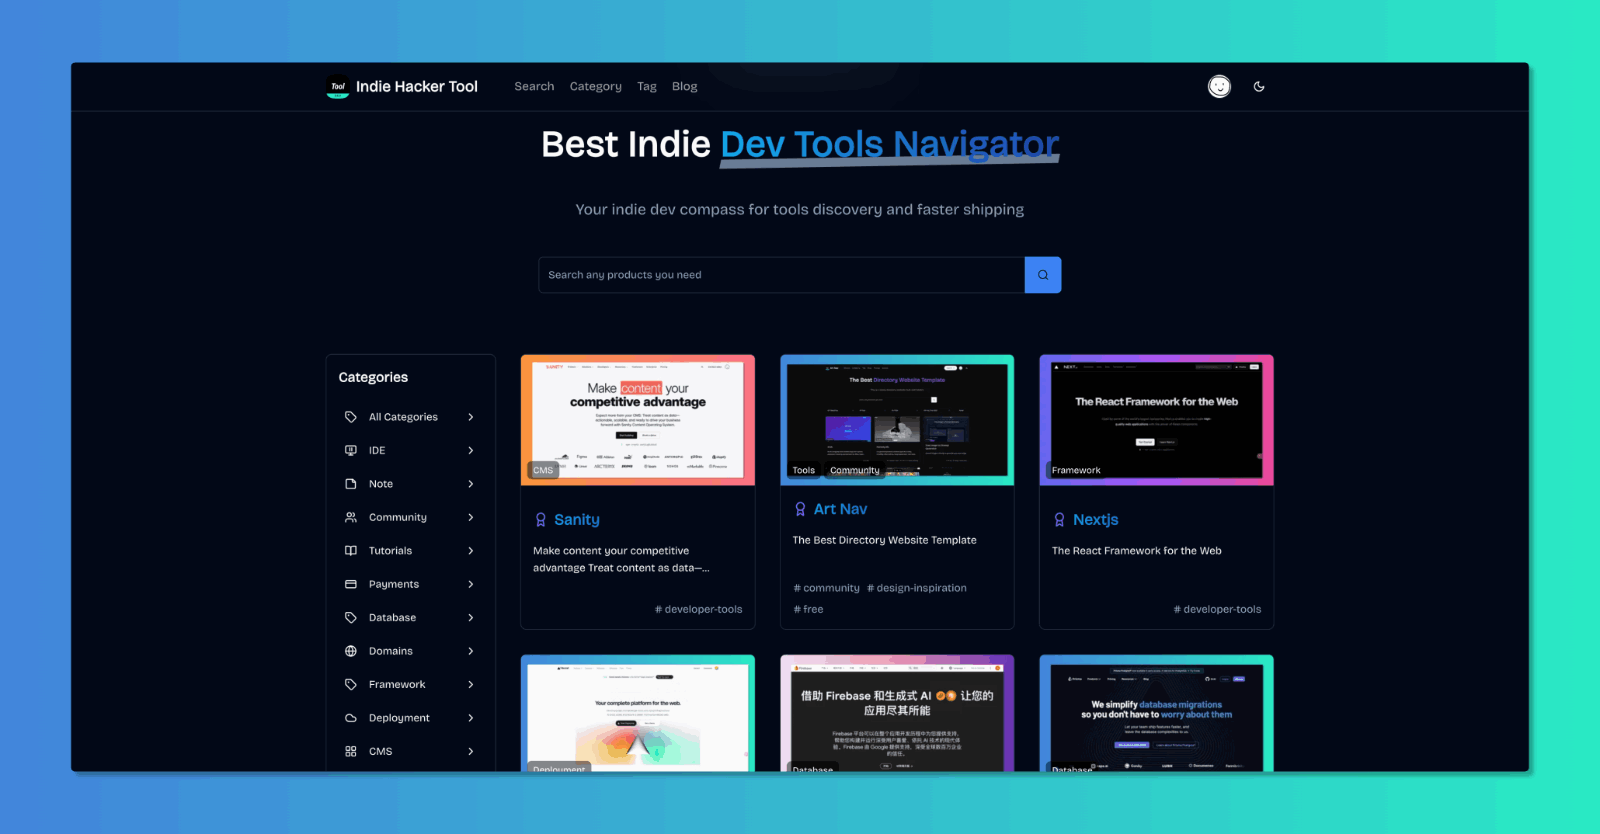Expand the Framework category chevron

[x=471, y=685]
